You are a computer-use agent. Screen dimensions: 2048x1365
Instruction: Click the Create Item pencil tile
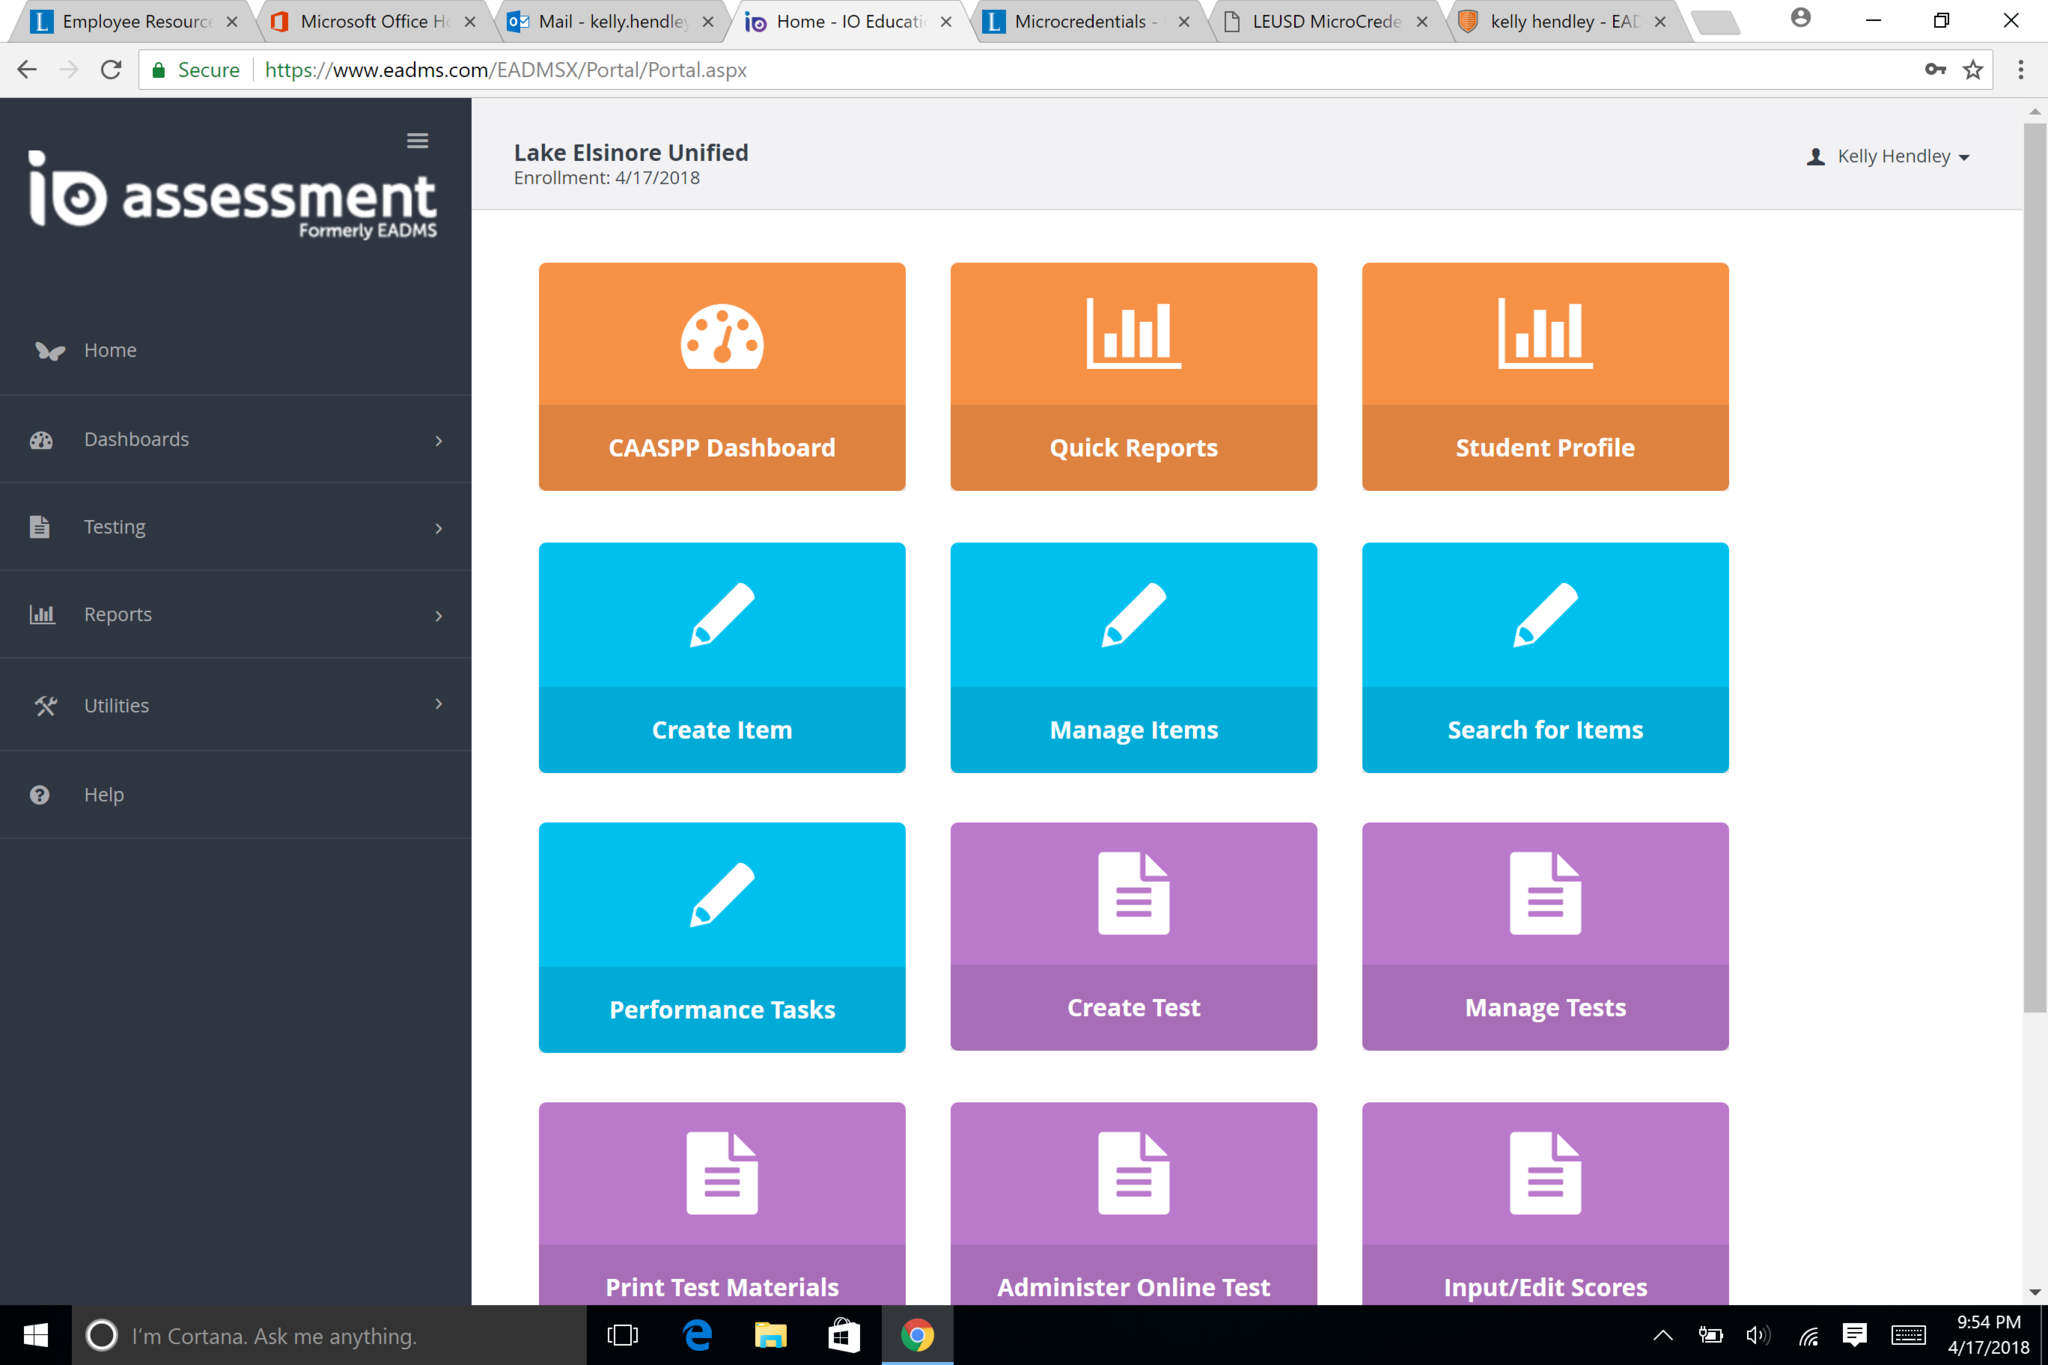coord(721,656)
